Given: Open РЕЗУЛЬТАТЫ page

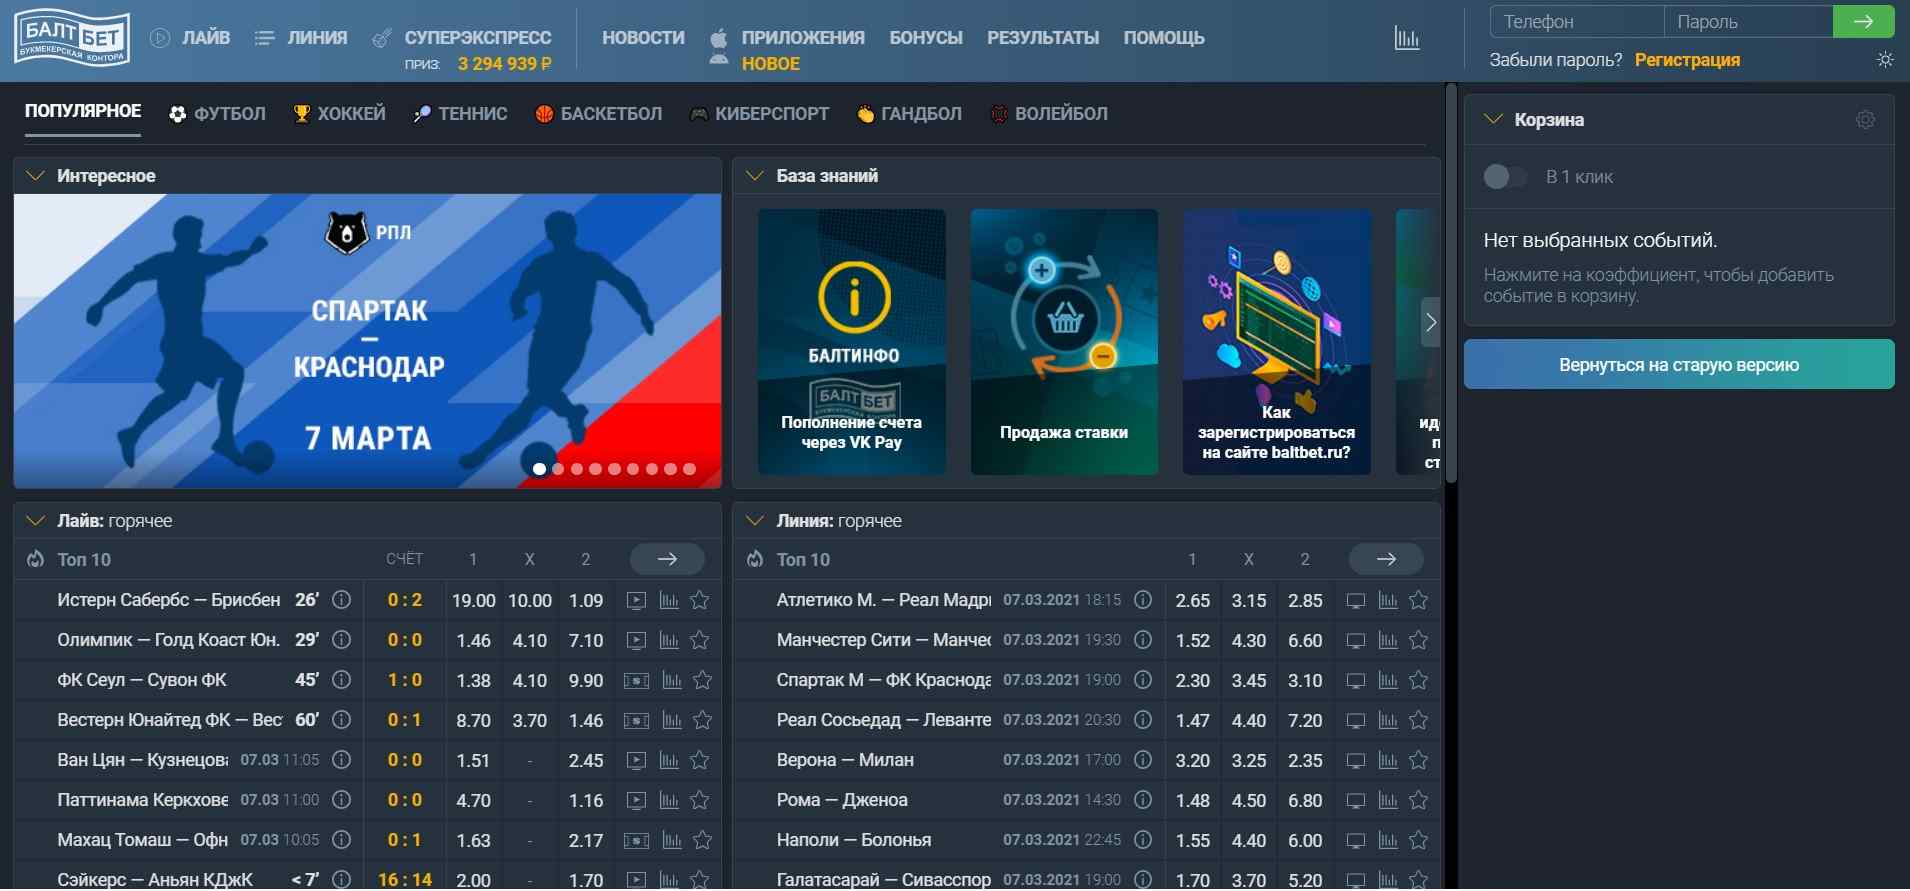Looking at the screenshot, I should tap(1043, 38).
